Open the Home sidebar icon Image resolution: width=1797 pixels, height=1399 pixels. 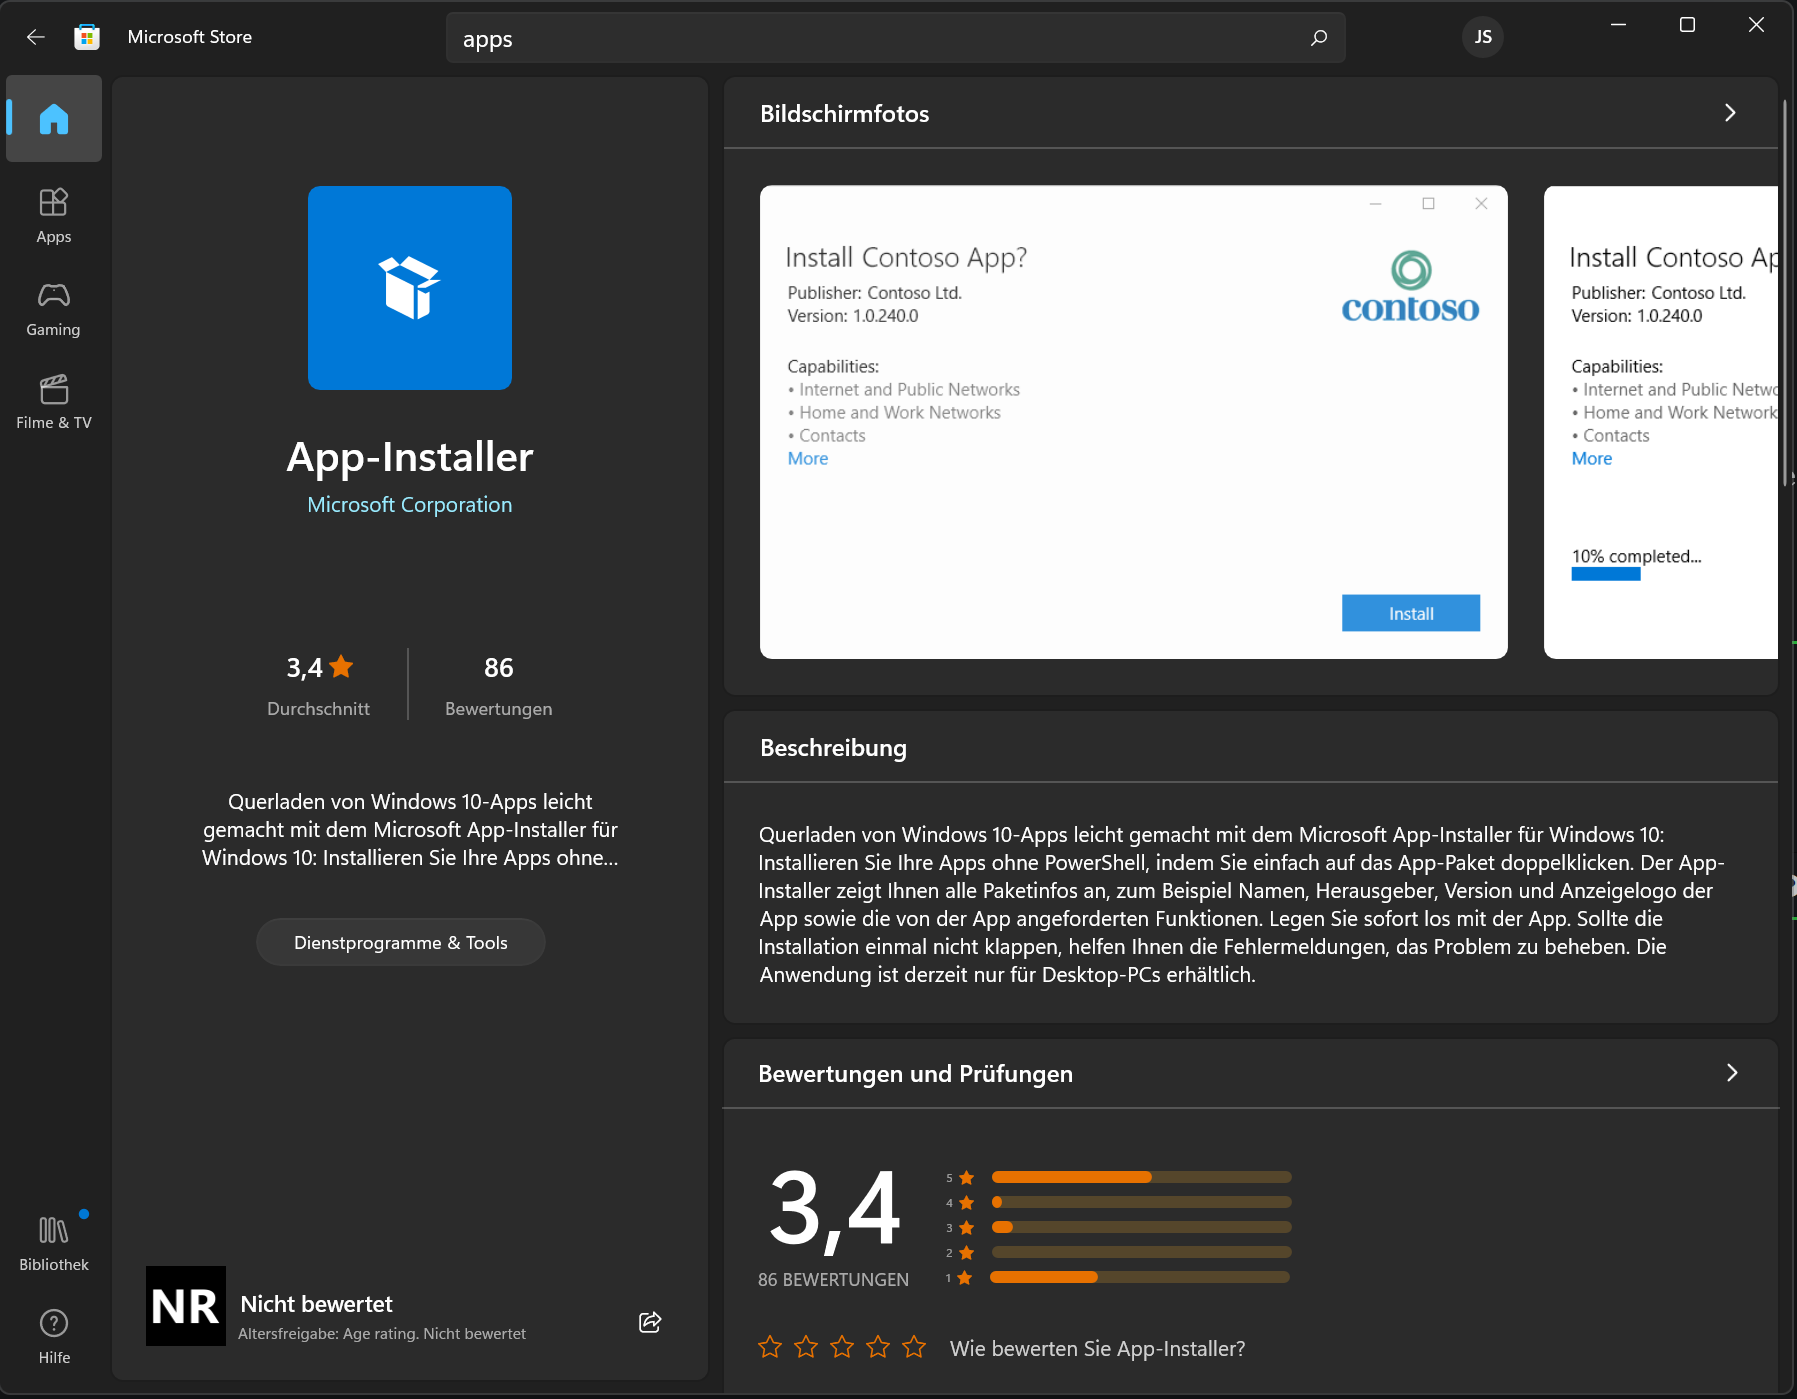pos(54,118)
